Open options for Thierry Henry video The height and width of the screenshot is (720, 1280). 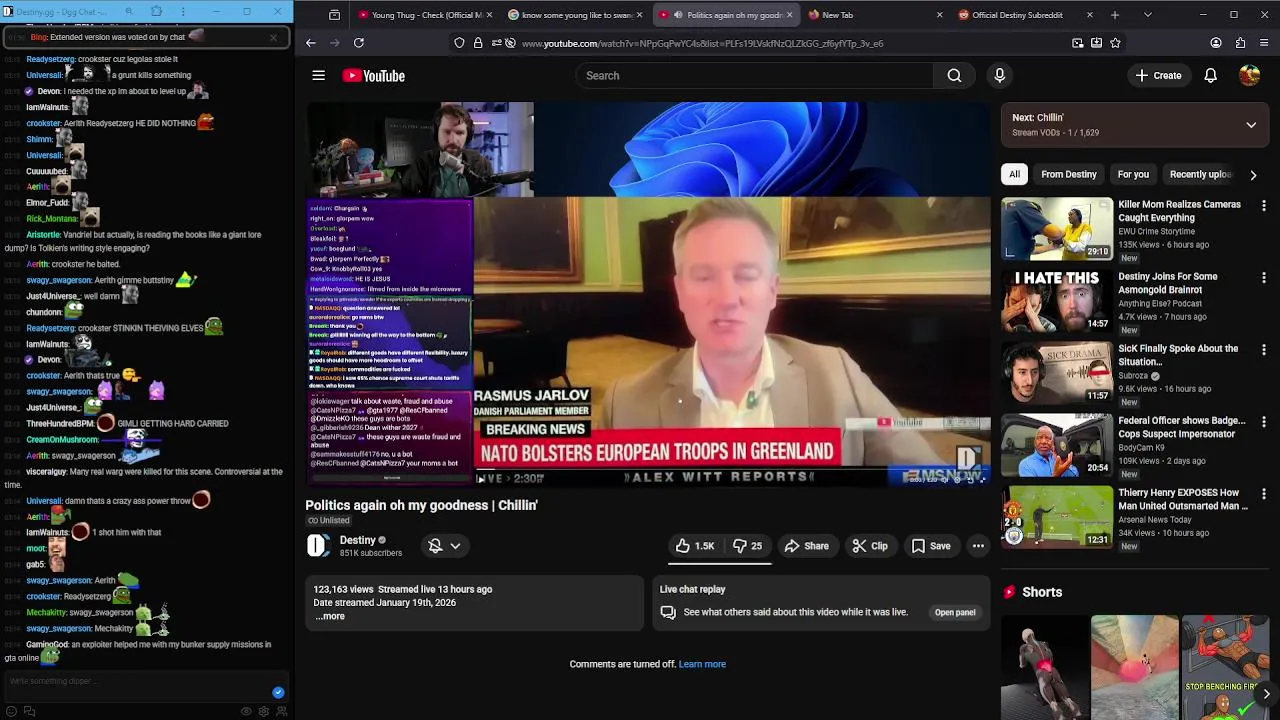[x=1264, y=494]
